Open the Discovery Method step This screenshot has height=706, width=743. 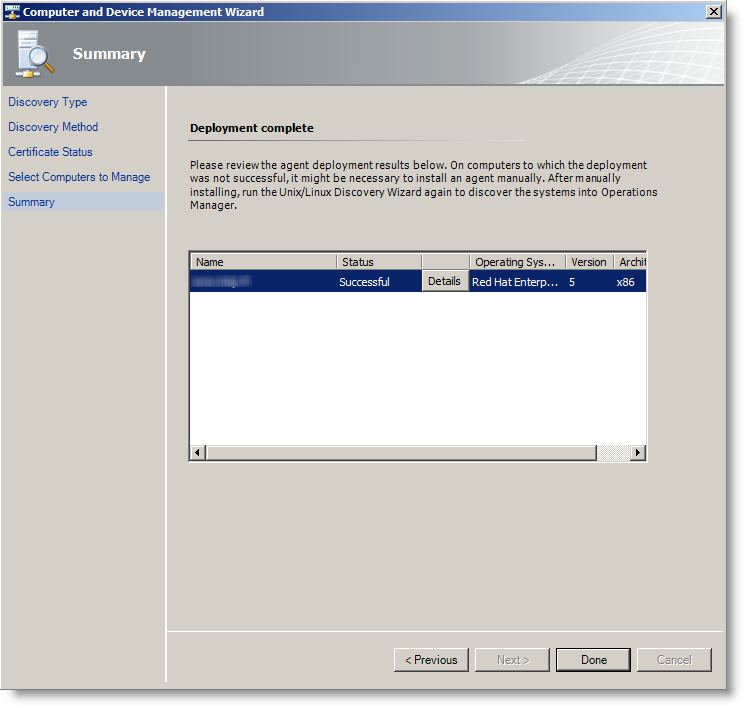tap(53, 127)
